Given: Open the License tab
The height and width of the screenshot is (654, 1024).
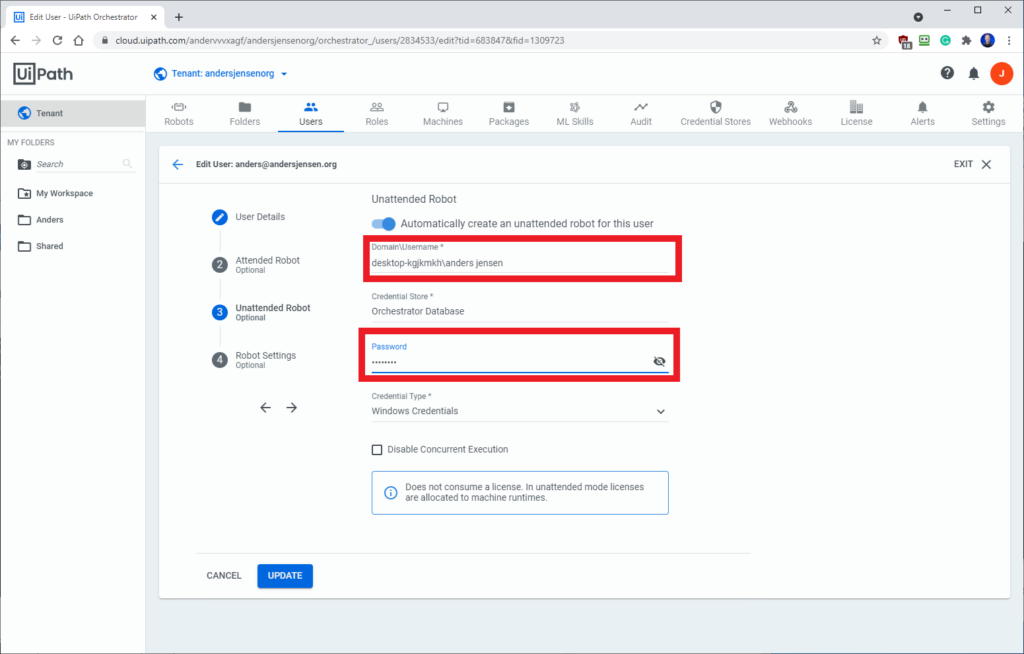Looking at the screenshot, I should click(x=856, y=114).
